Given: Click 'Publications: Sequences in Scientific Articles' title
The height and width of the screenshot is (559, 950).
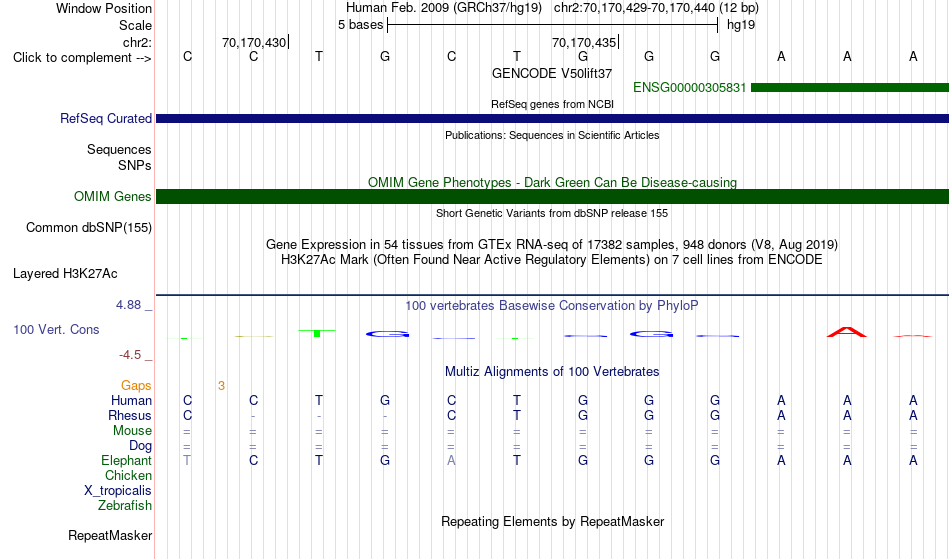Looking at the screenshot, I should [x=552, y=135].
